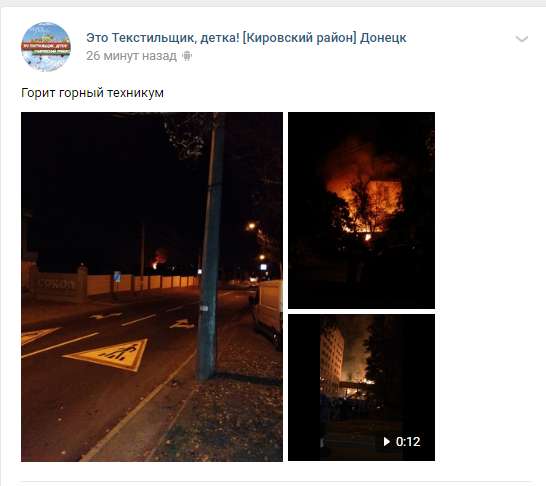The width and height of the screenshot is (546, 486).
Task: Start playback of the attached video clip
Action: 361,387
